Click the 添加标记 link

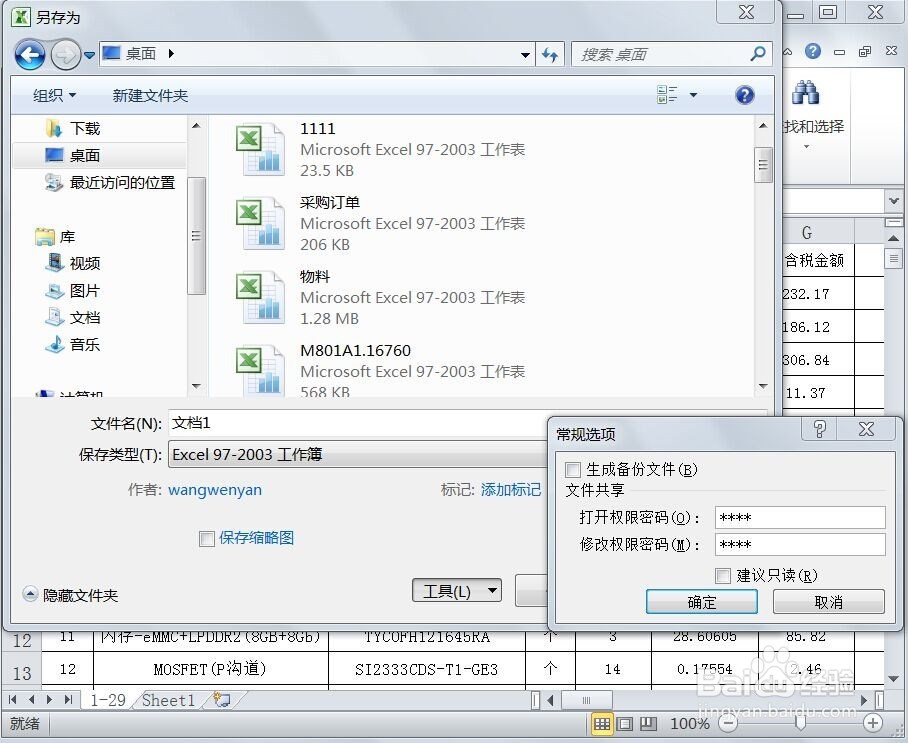pos(511,490)
